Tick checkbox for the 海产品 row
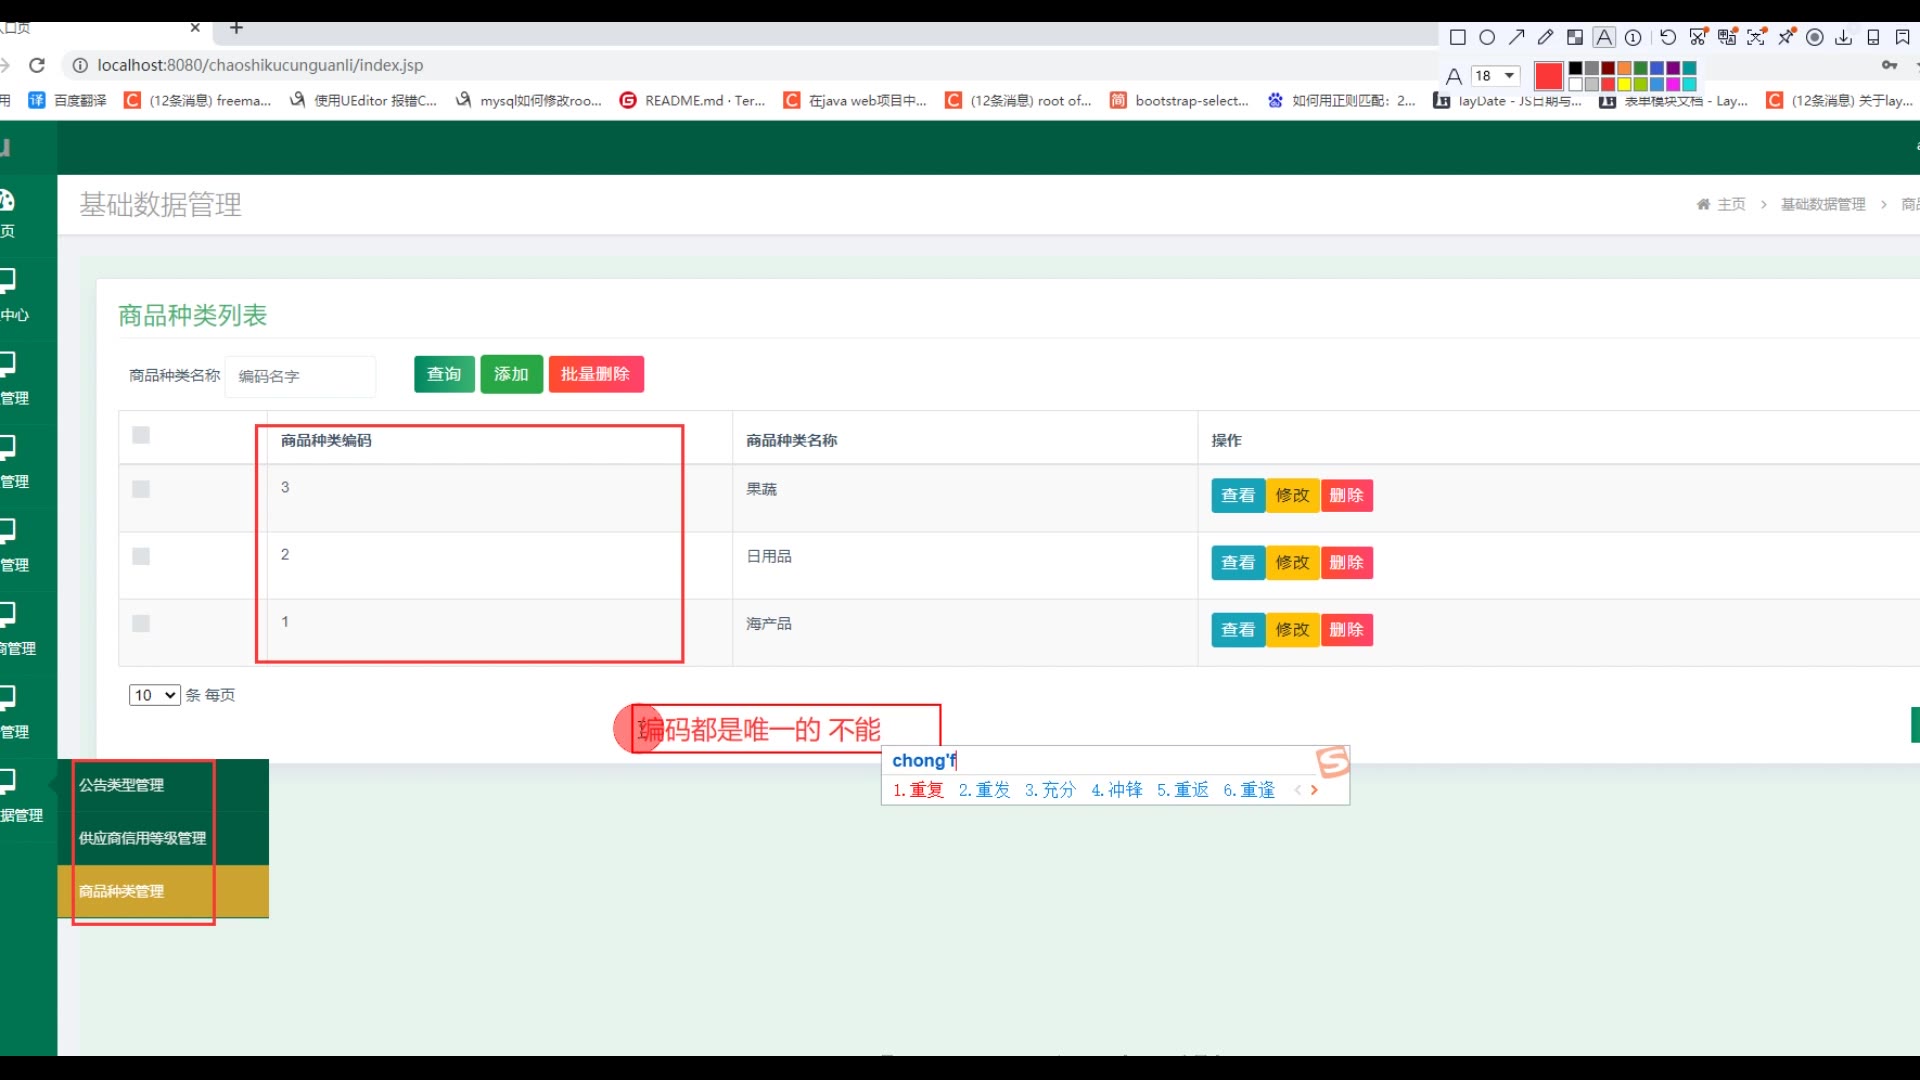 pos(141,623)
